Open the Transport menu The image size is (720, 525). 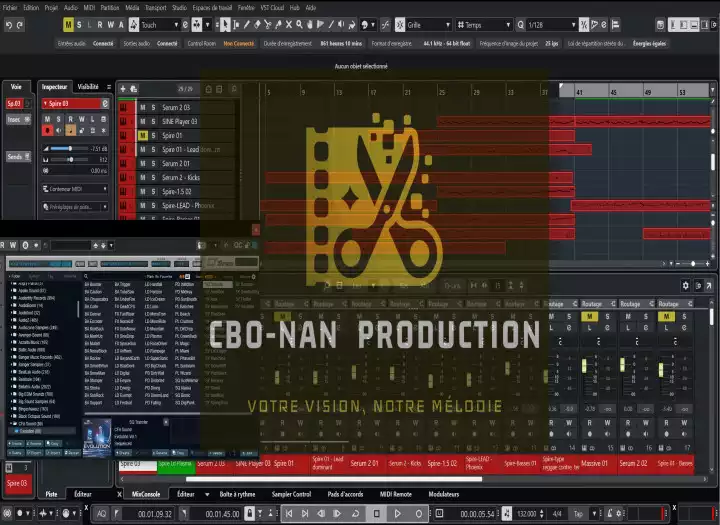[156, 7]
